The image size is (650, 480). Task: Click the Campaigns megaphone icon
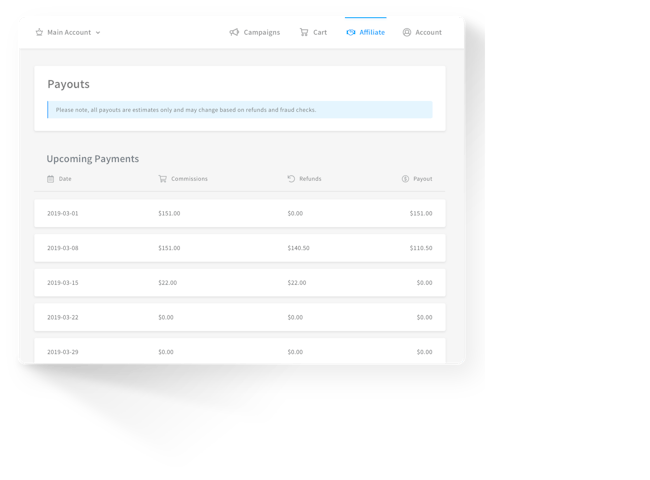234,32
